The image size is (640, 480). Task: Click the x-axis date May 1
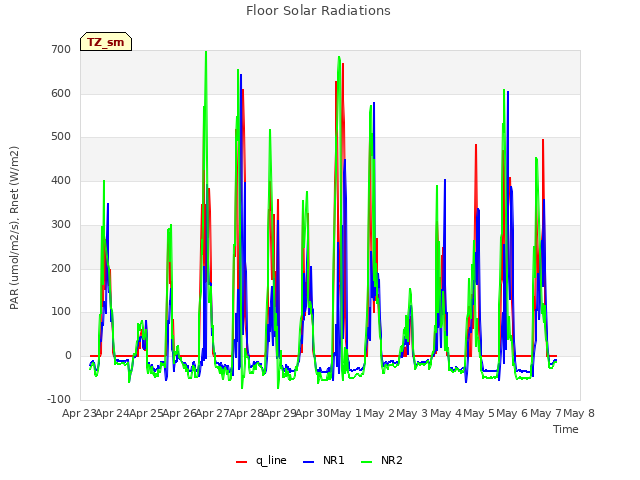[x=346, y=413]
